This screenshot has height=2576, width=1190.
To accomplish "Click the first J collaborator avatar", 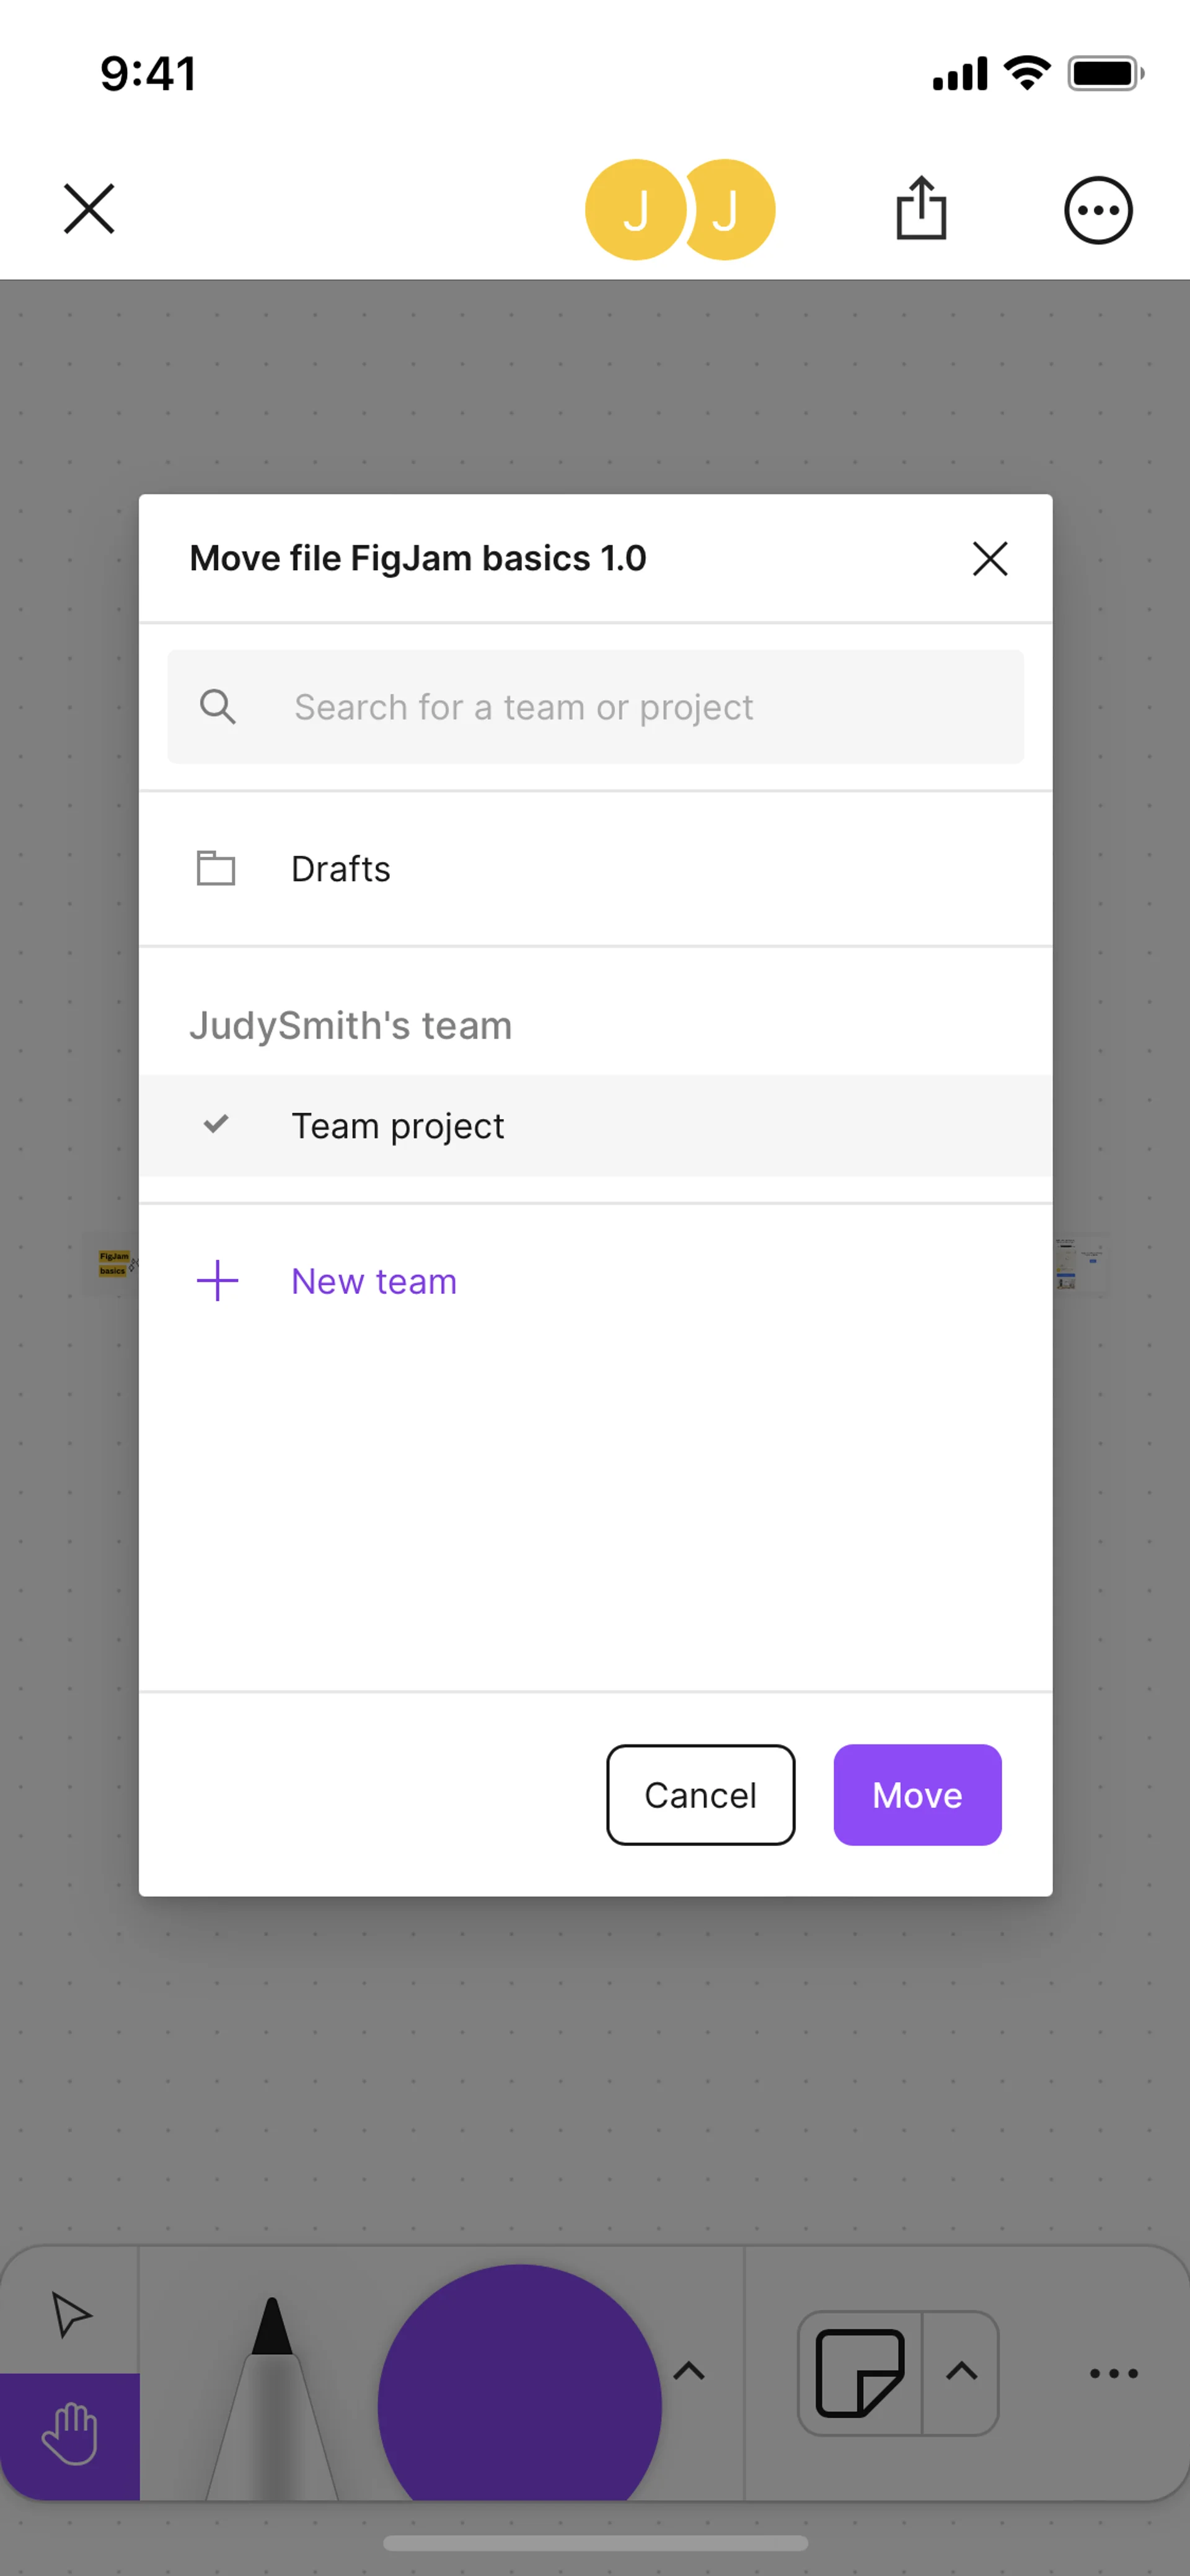I will tap(635, 210).
